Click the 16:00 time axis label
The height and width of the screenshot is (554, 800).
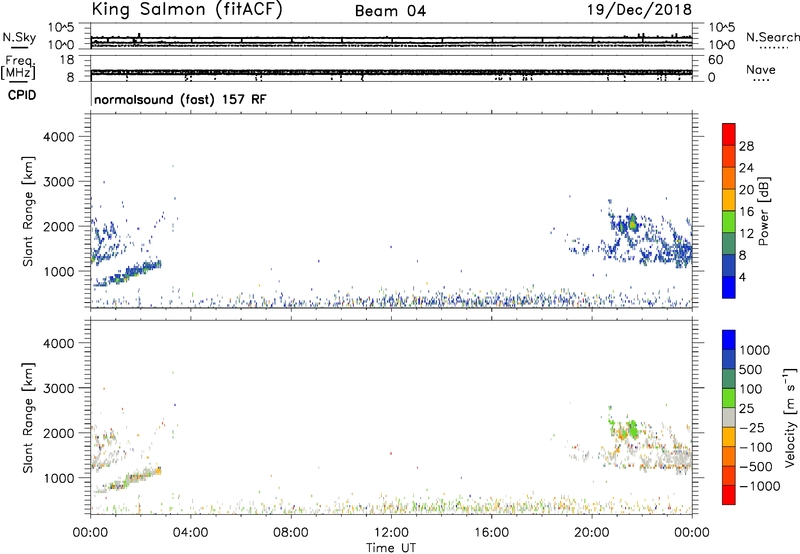coord(491,533)
